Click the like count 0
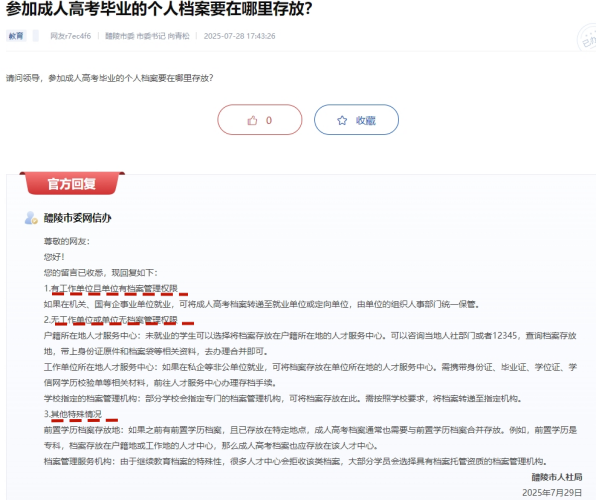596x500 pixels. (x=269, y=121)
